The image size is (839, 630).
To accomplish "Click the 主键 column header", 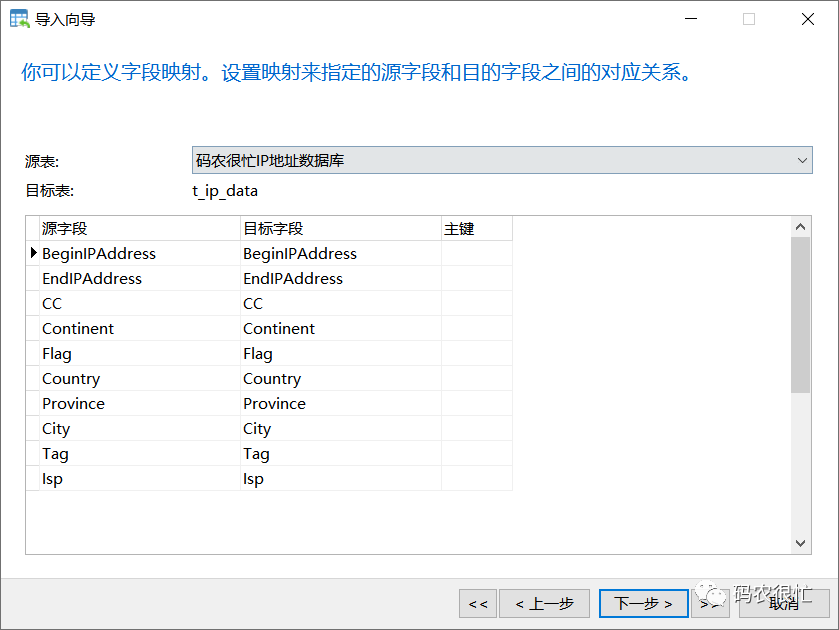I will click(x=477, y=229).
